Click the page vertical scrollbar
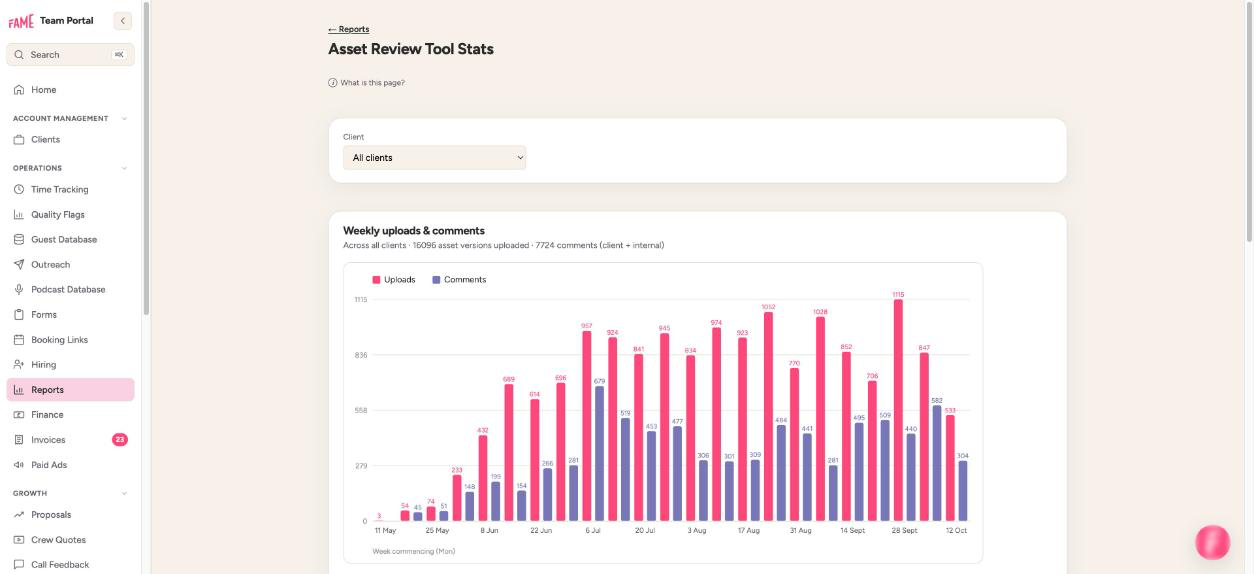The image size is (1254, 574). (1249, 120)
